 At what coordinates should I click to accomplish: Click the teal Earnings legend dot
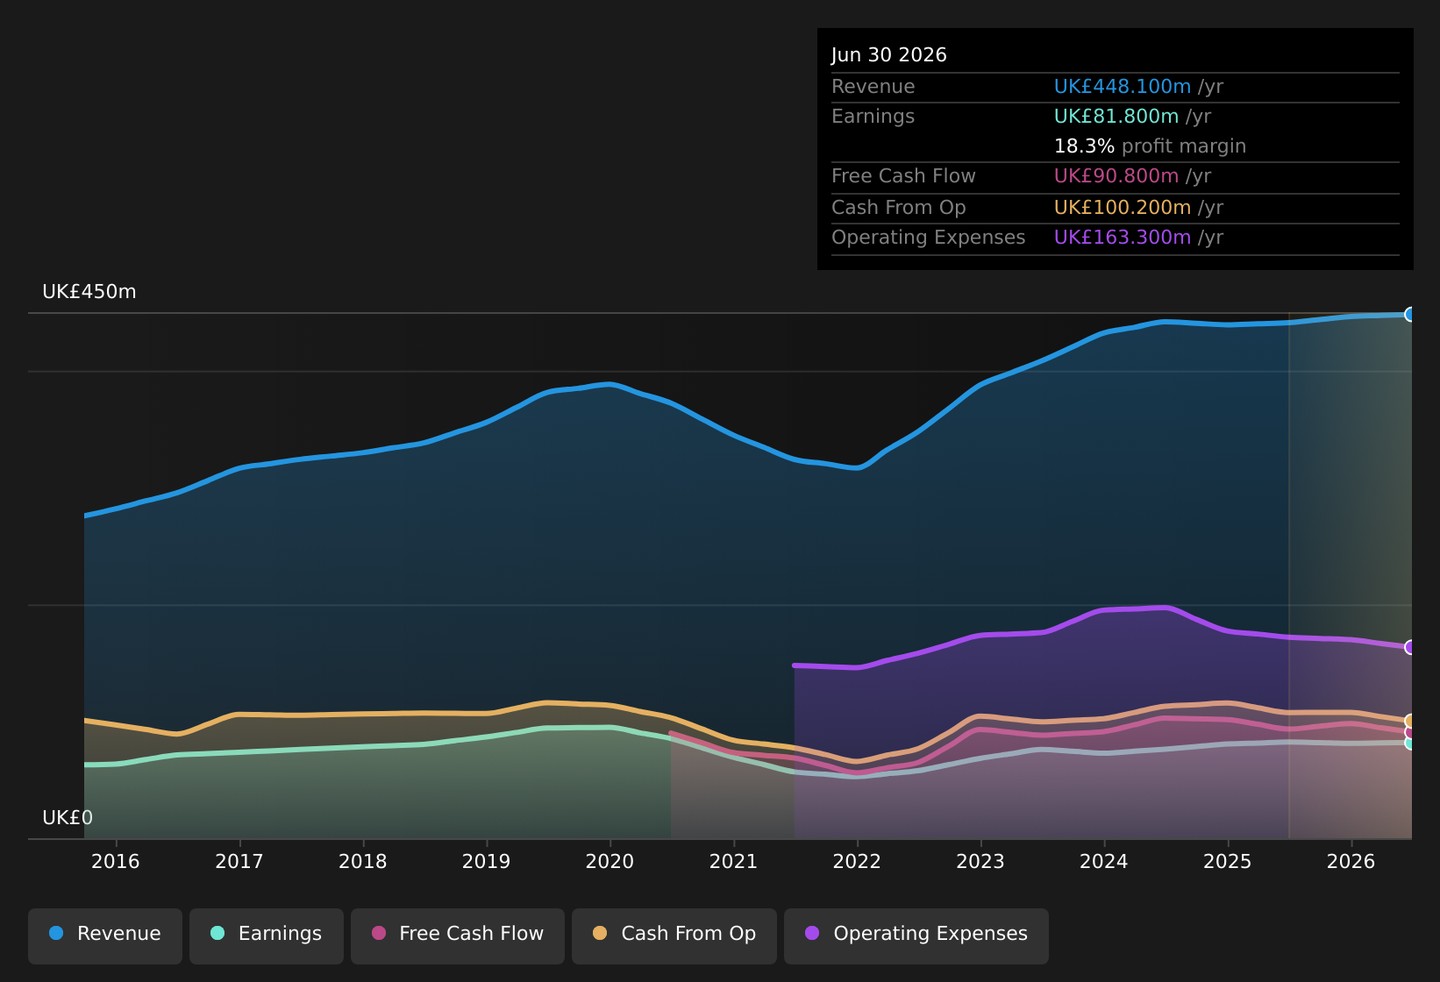[217, 933]
